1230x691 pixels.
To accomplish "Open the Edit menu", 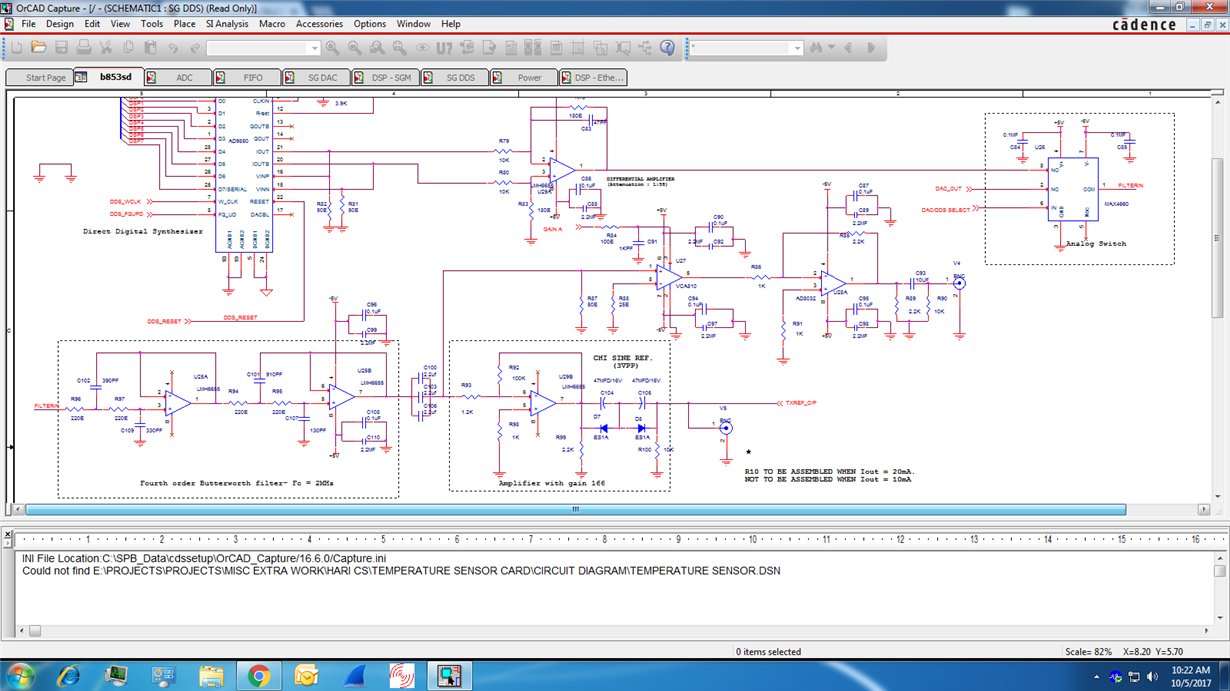I will click(x=92, y=24).
